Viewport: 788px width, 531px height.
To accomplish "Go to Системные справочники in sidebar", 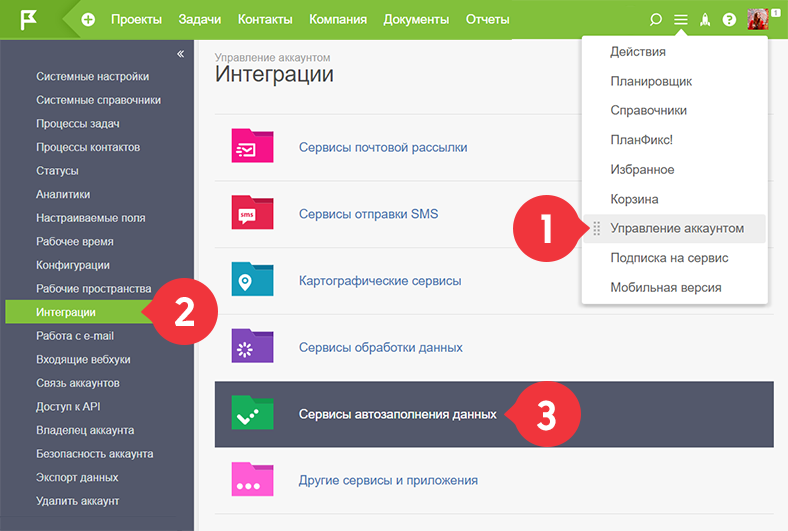I will pyautogui.click(x=98, y=100).
